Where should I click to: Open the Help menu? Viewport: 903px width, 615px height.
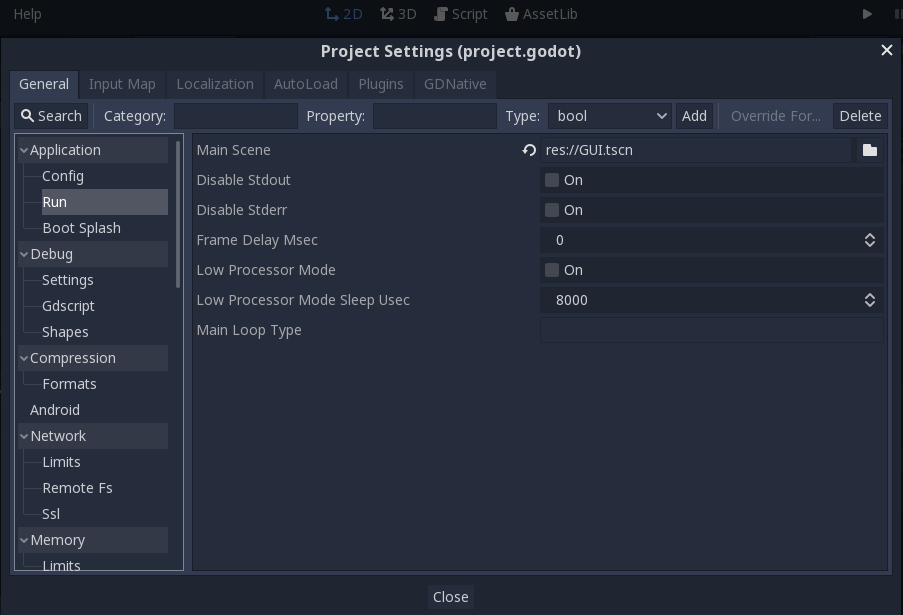tap(27, 14)
